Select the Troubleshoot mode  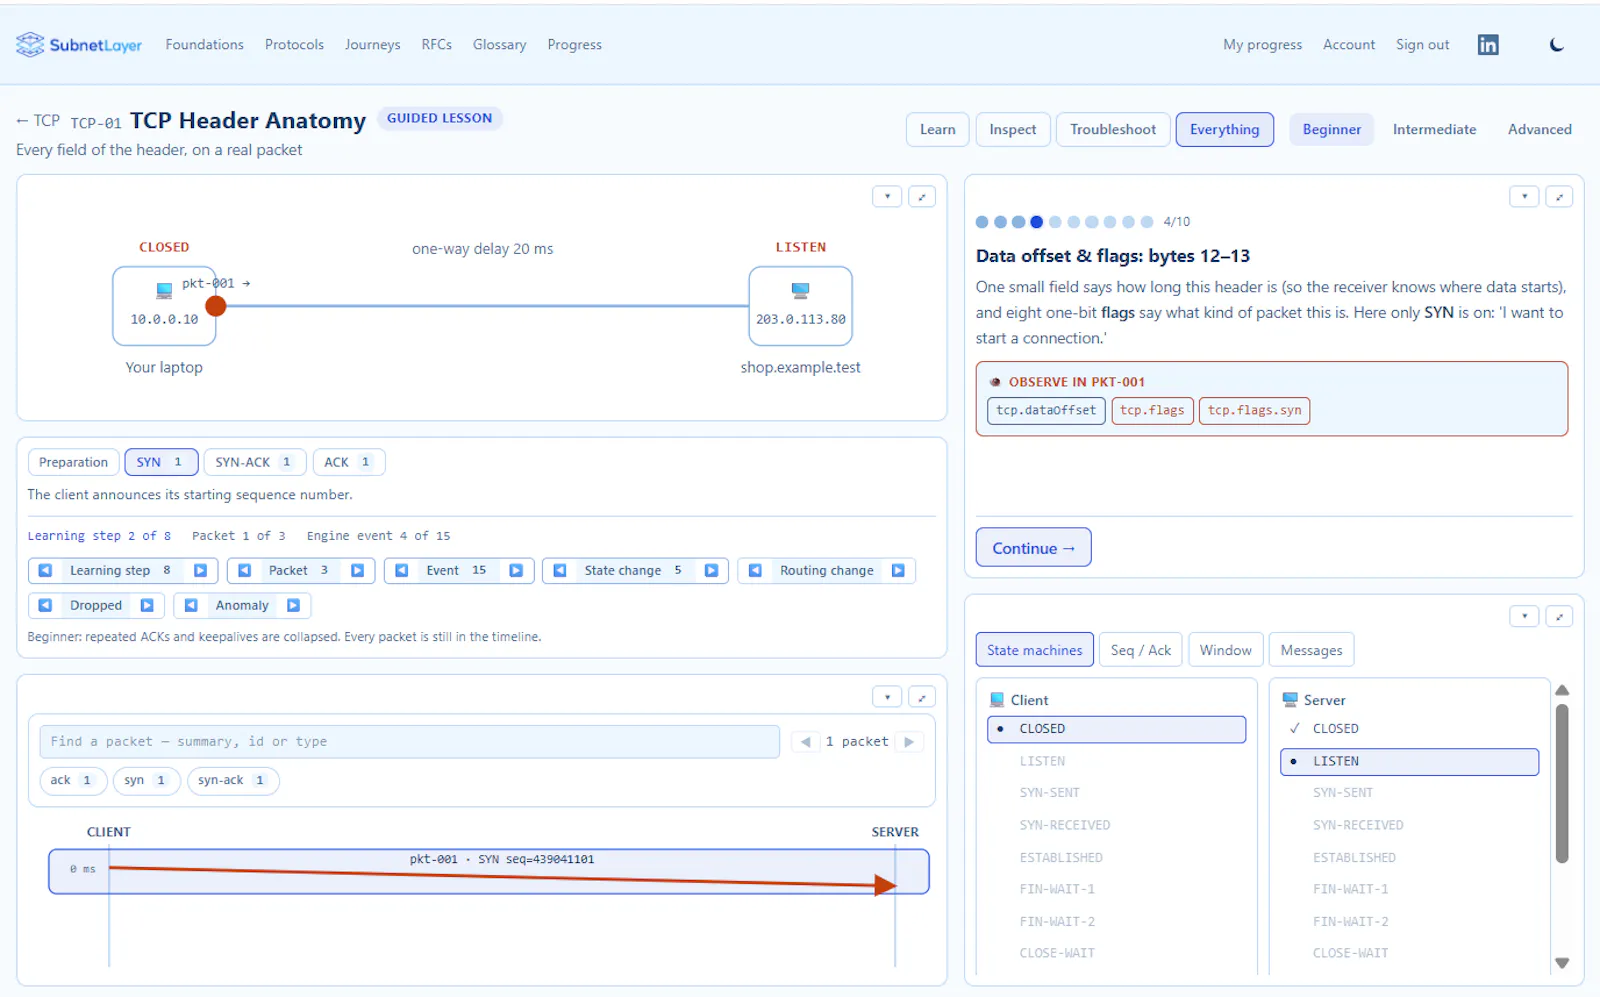[1113, 129]
